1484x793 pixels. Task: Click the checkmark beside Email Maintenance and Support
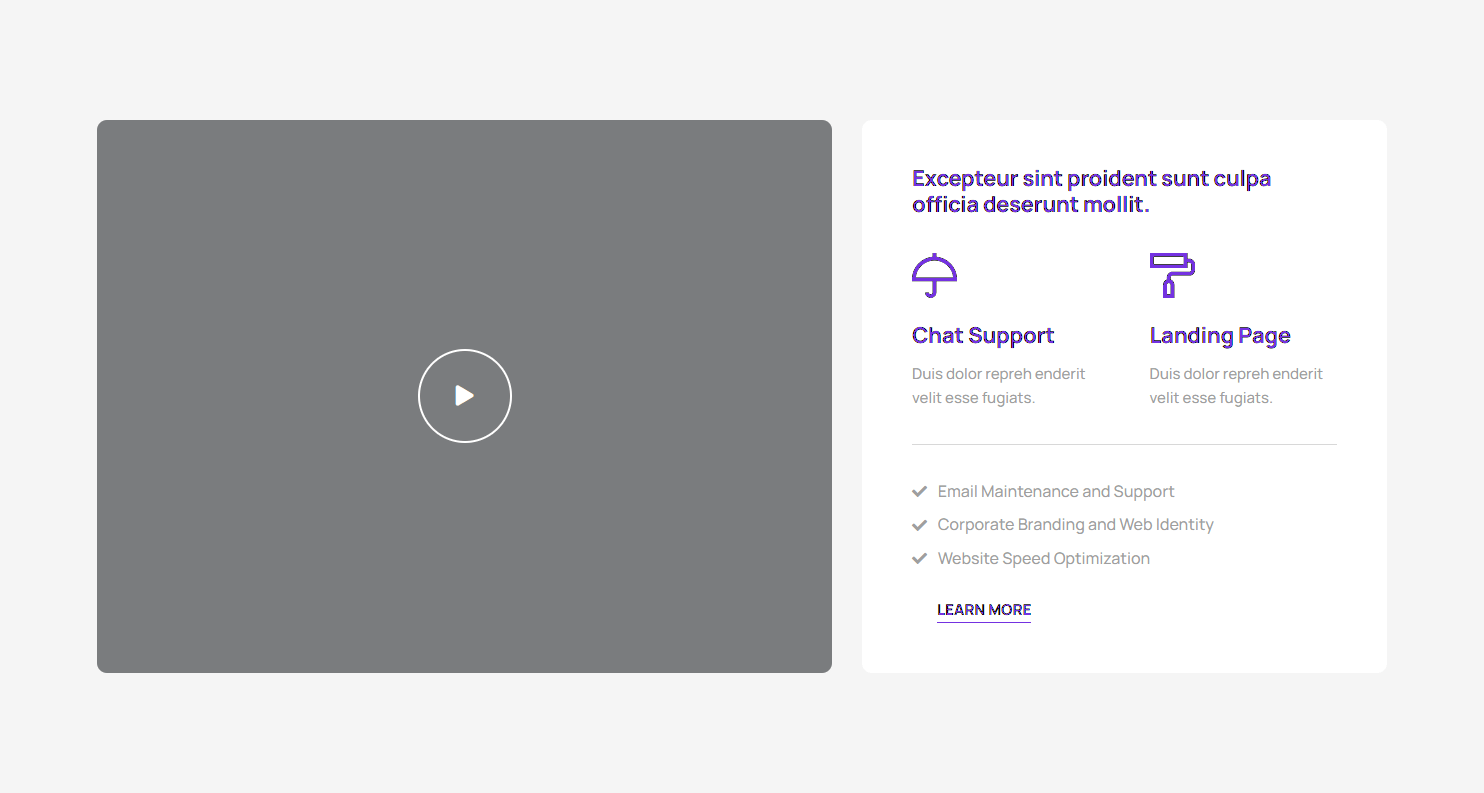click(x=920, y=492)
